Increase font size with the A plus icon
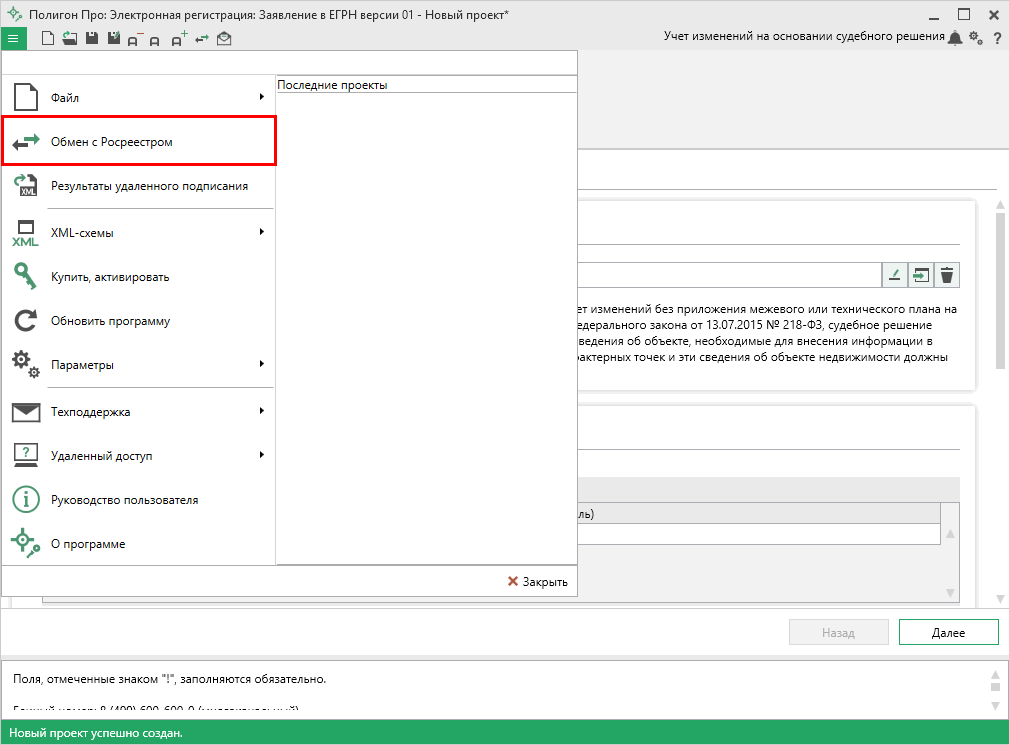 click(x=179, y=39)
